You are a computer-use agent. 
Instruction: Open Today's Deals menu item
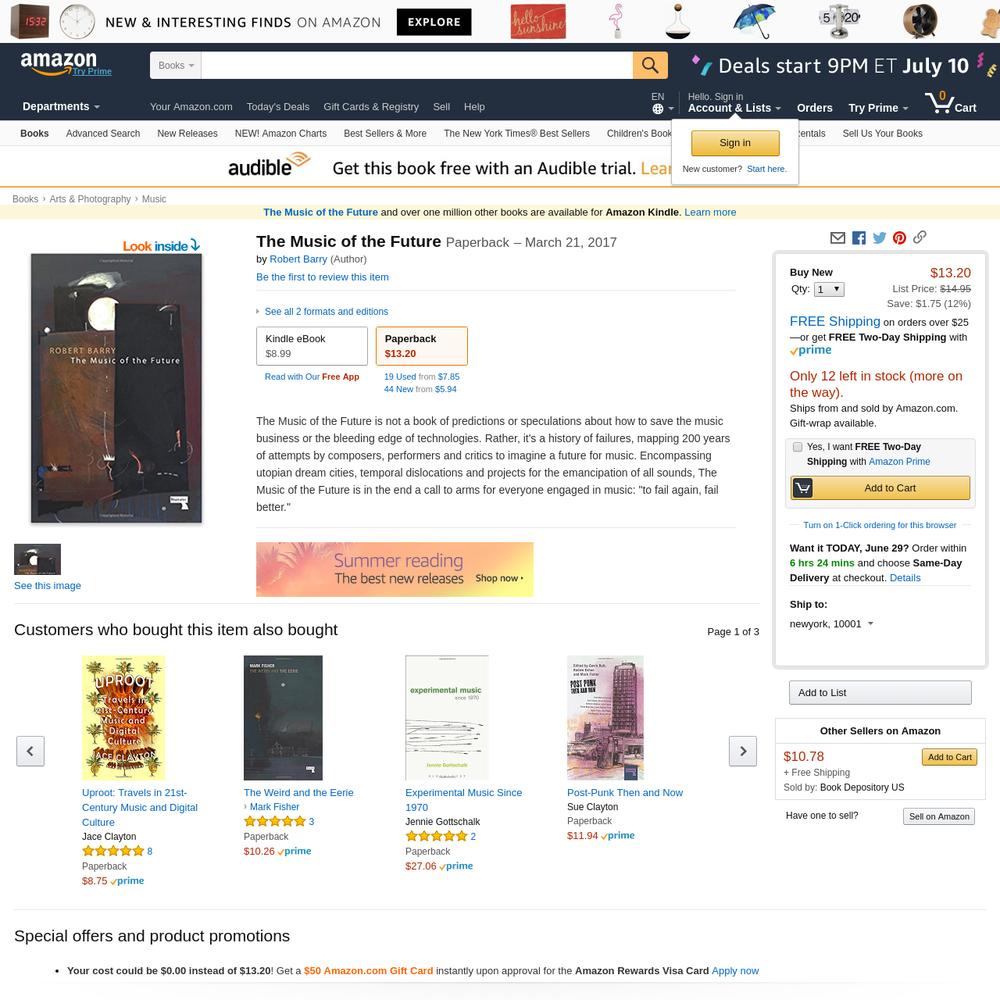[277, 107]
